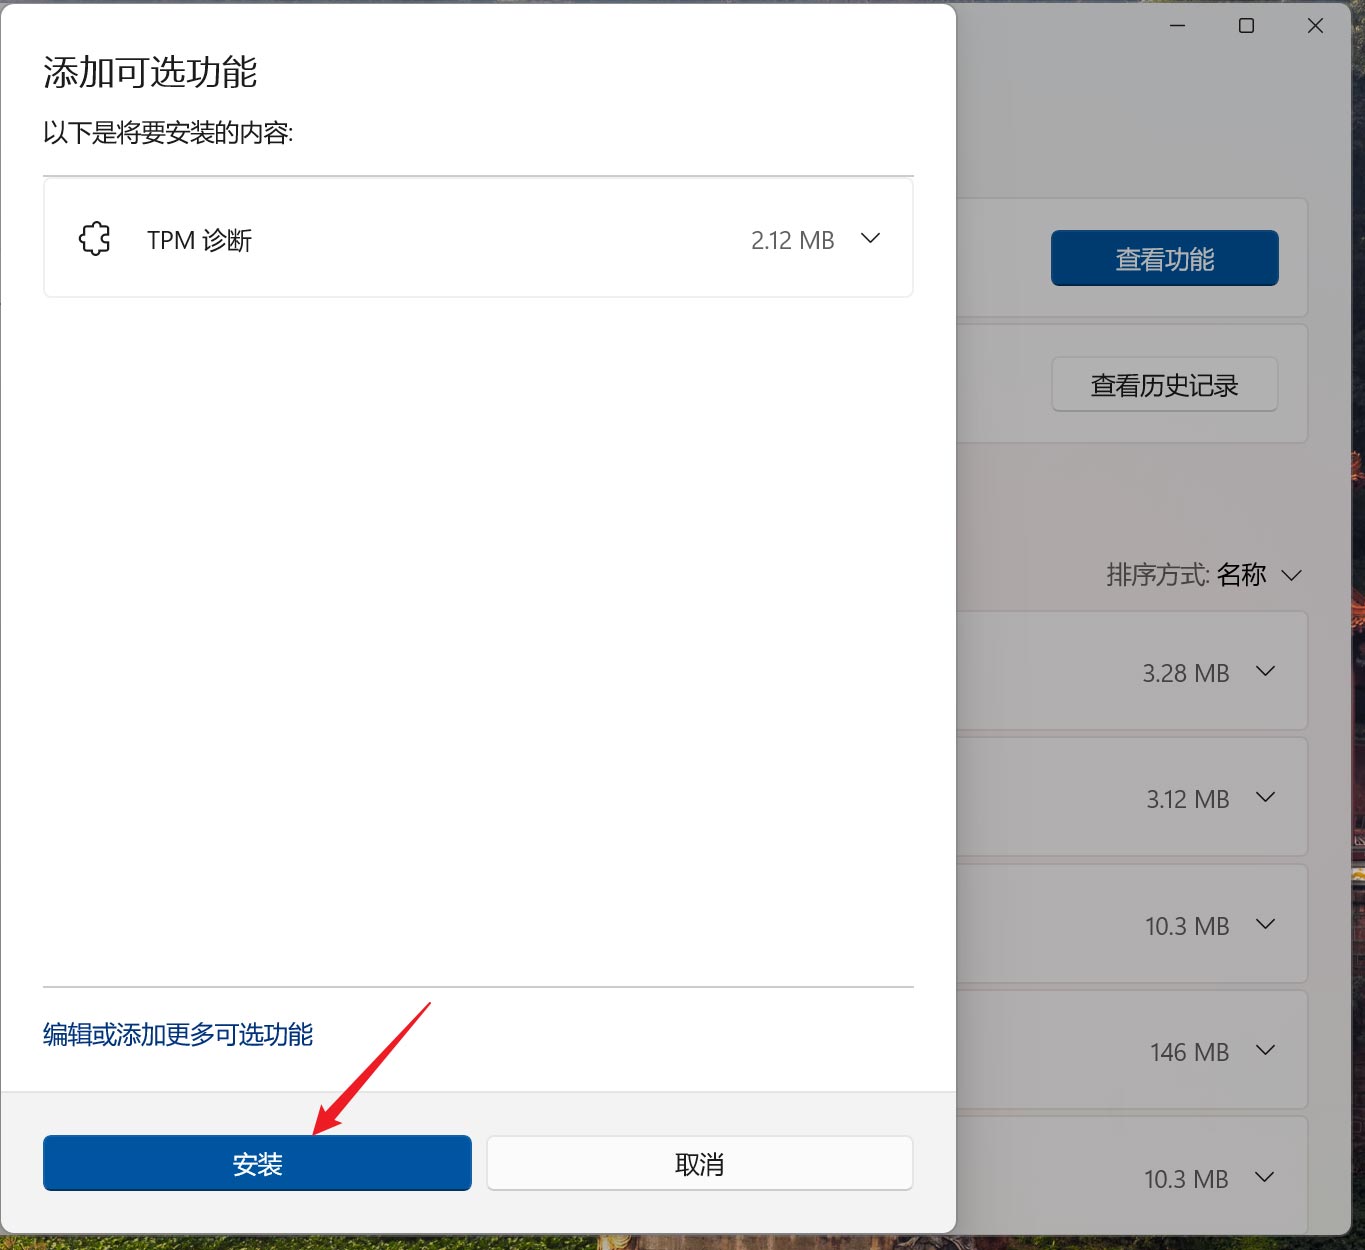1365x1250 pixels.
Task: Close the Settings window
Action: (1315, 25)
